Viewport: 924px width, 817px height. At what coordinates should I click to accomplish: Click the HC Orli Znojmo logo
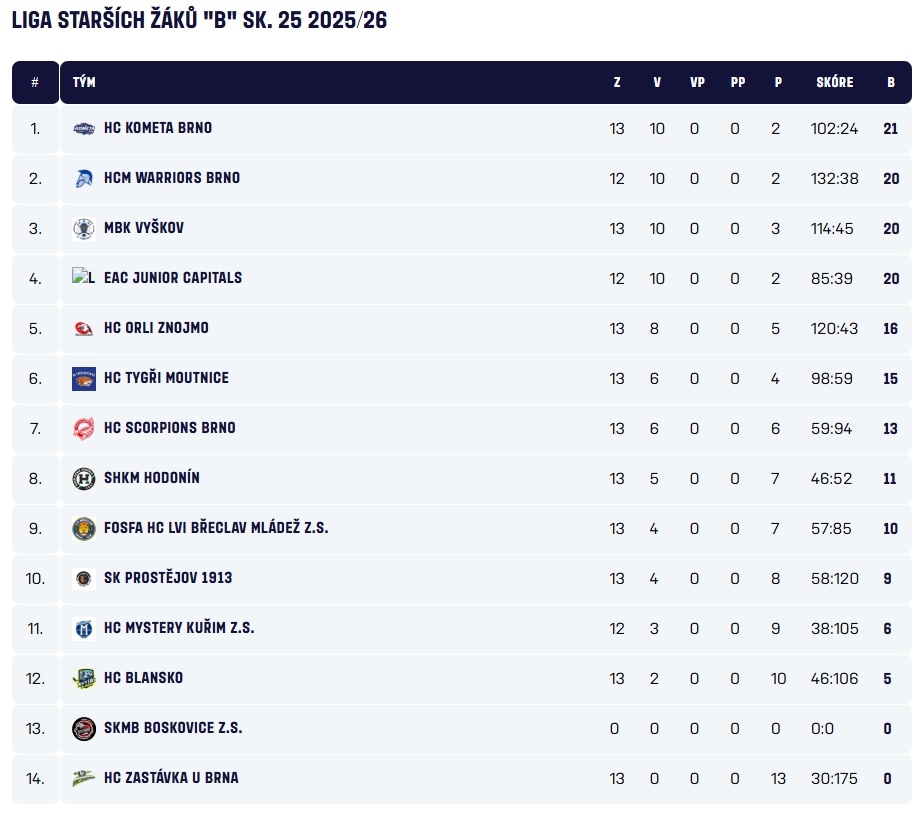[x=84, y=328]
